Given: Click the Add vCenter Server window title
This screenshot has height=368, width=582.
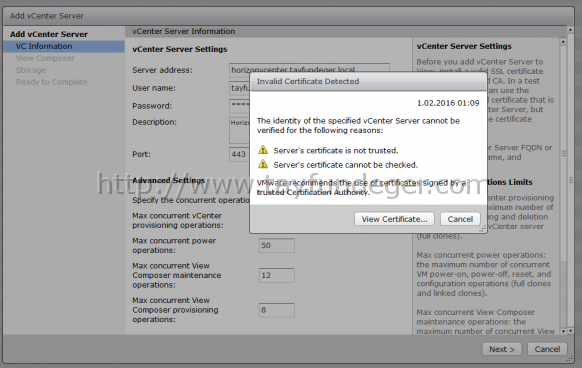Looking at the screenshot, I should point(47,16).
